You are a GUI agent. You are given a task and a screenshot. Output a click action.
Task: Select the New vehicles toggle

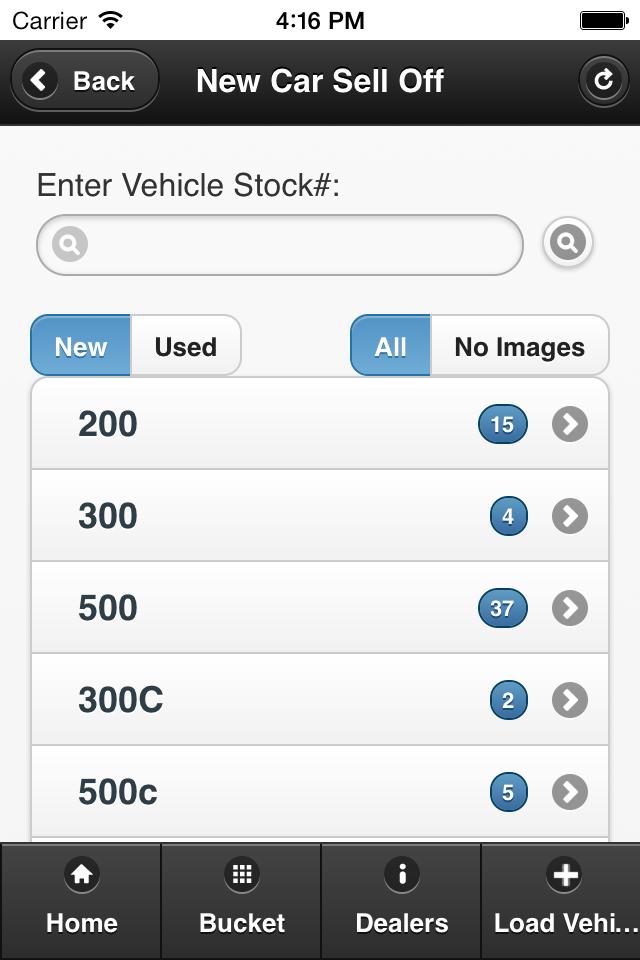point(81,347)
